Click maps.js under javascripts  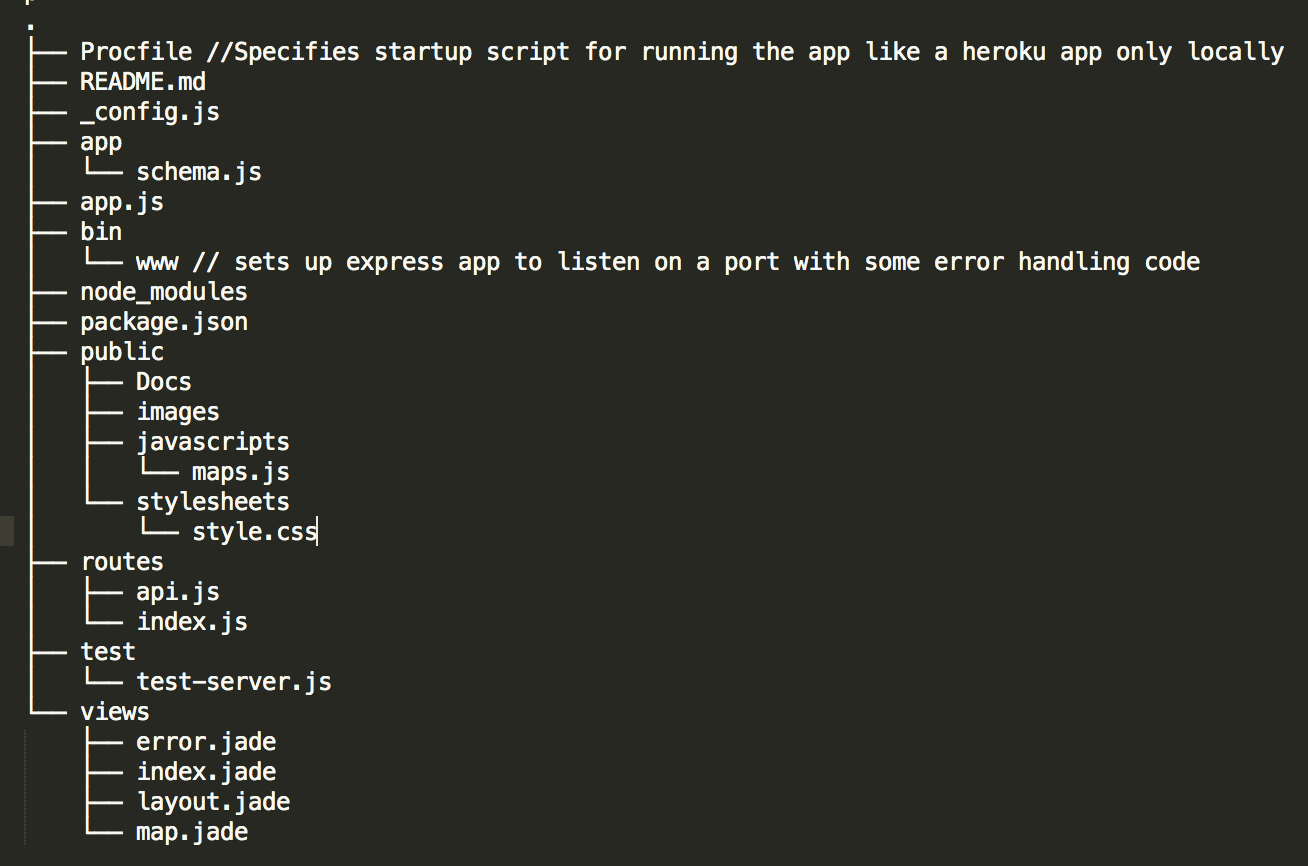click(x=240, y=472)
